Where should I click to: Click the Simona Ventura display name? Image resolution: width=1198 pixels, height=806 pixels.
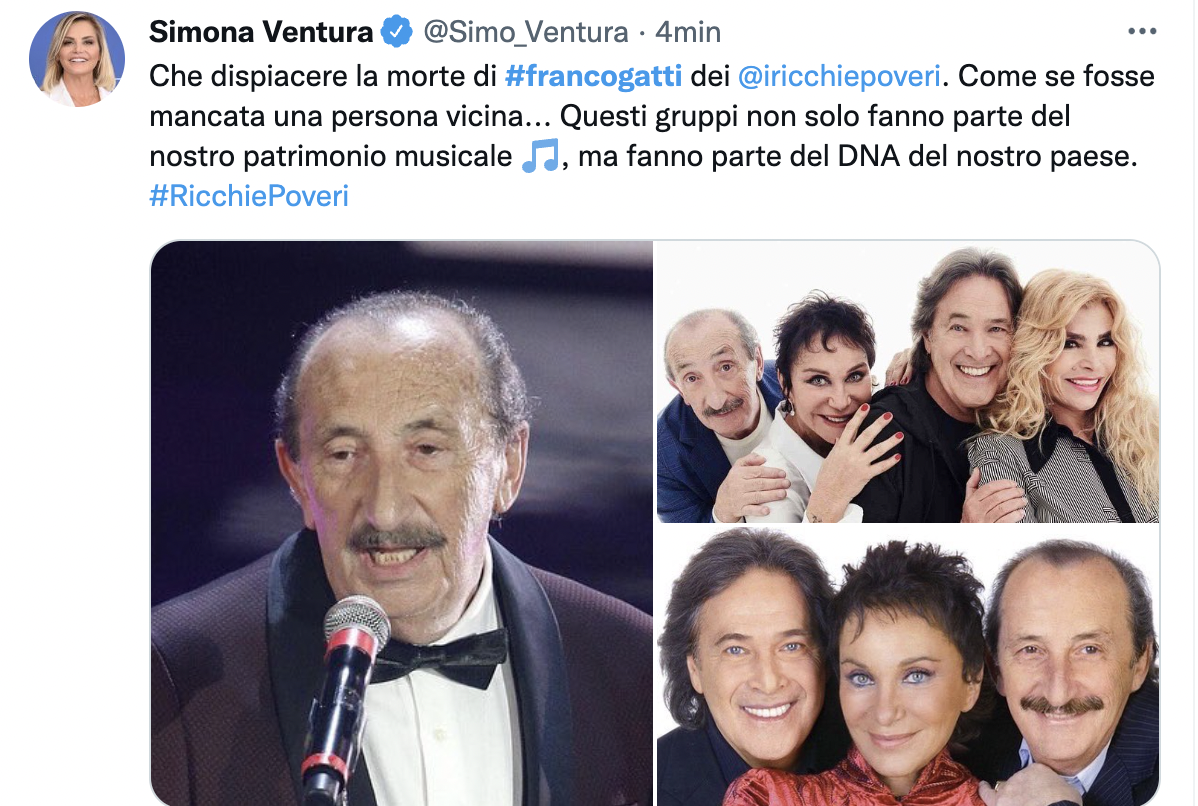tap(261, 33)
